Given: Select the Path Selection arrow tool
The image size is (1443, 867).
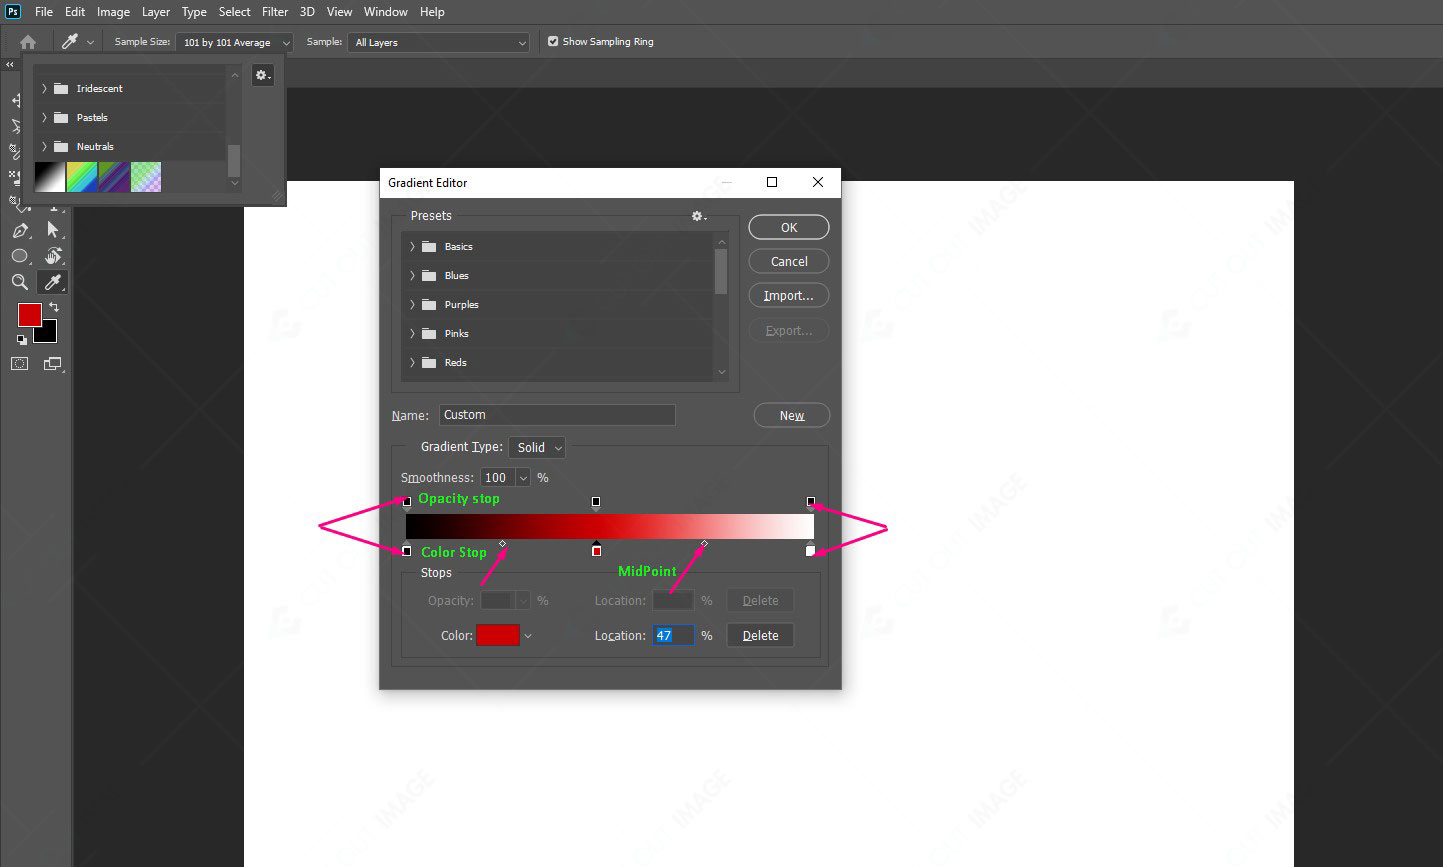Looking at the screenshot, I should [x=53, y=231].
